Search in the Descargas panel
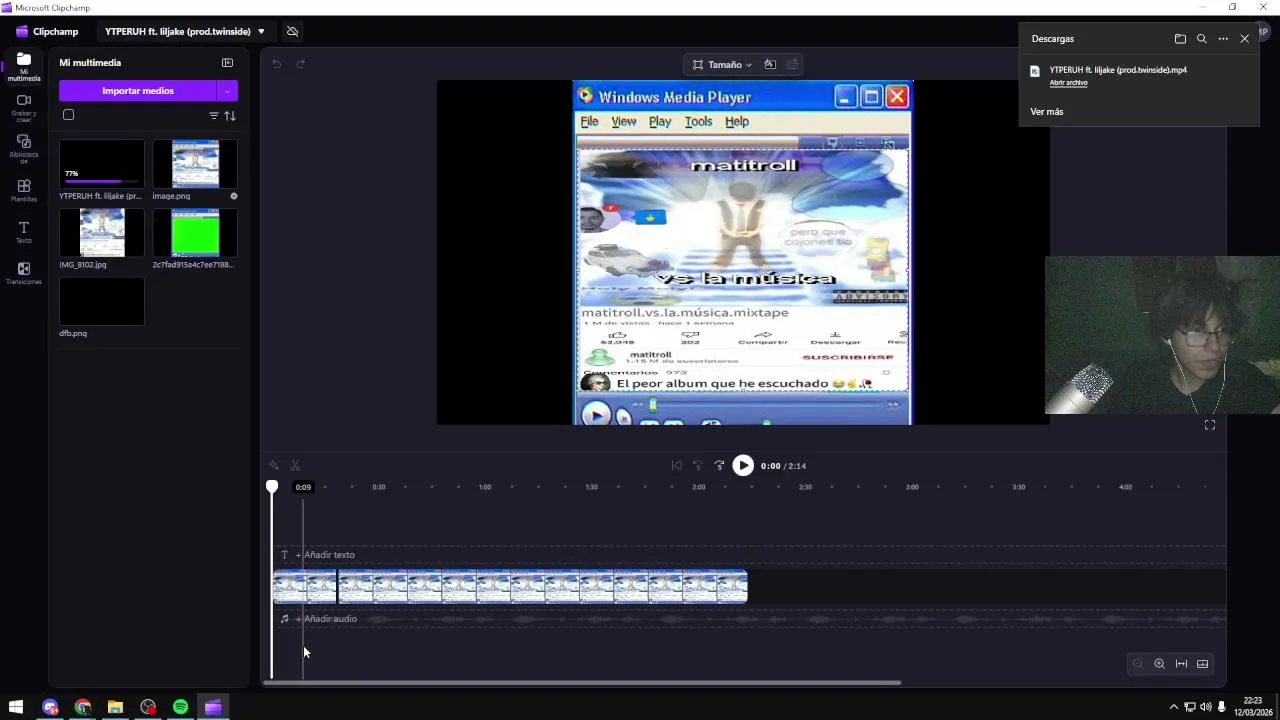Image resolution: width=1280 pixels, height=720 pixels. pos(1202,39)
